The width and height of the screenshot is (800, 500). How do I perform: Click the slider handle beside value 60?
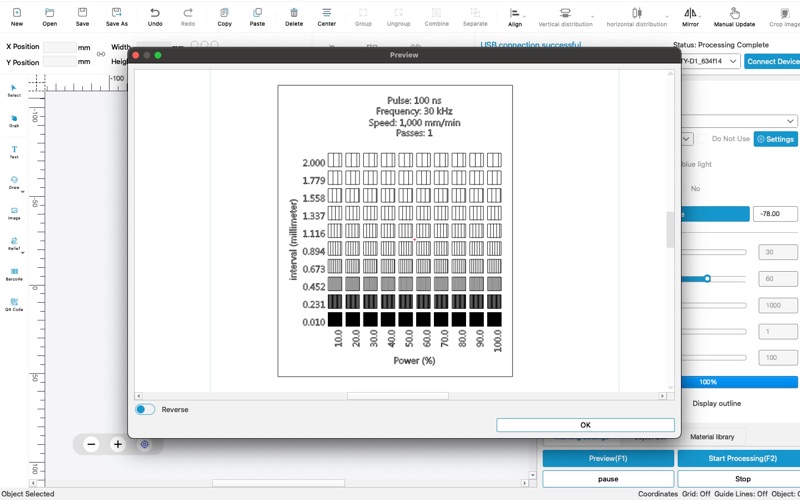[707, 279]
